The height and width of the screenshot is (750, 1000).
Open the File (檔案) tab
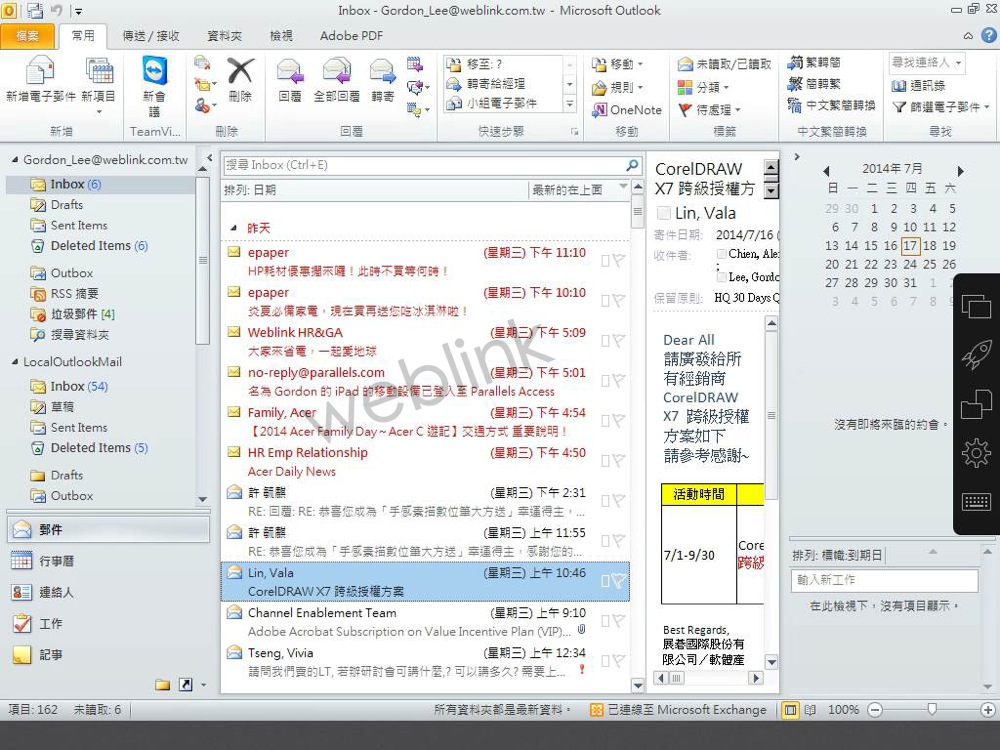coord(27,36)
